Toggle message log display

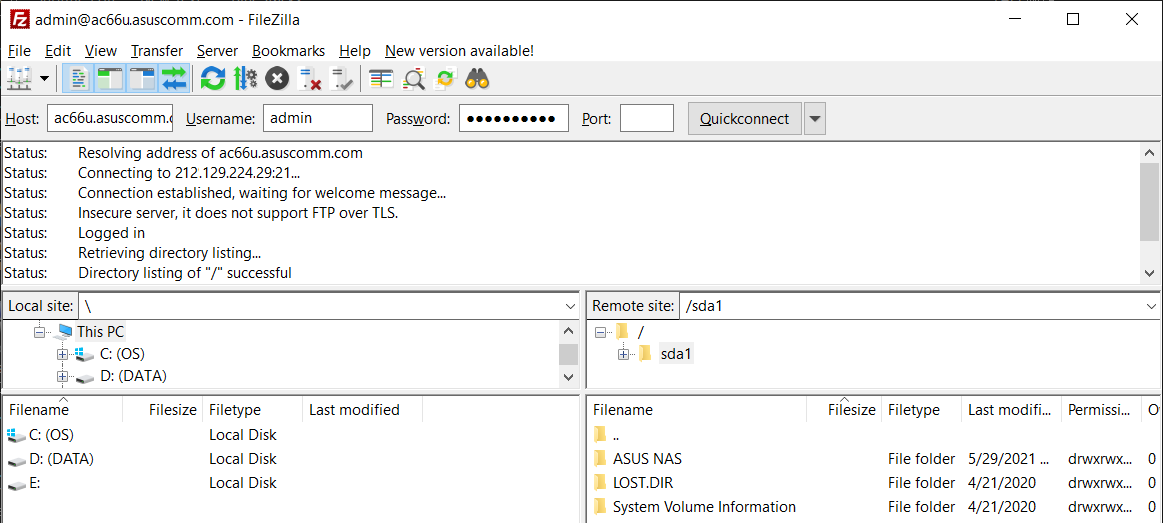78,78
